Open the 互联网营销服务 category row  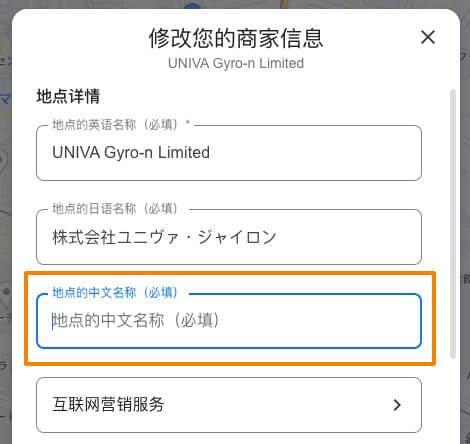[229, 405]
